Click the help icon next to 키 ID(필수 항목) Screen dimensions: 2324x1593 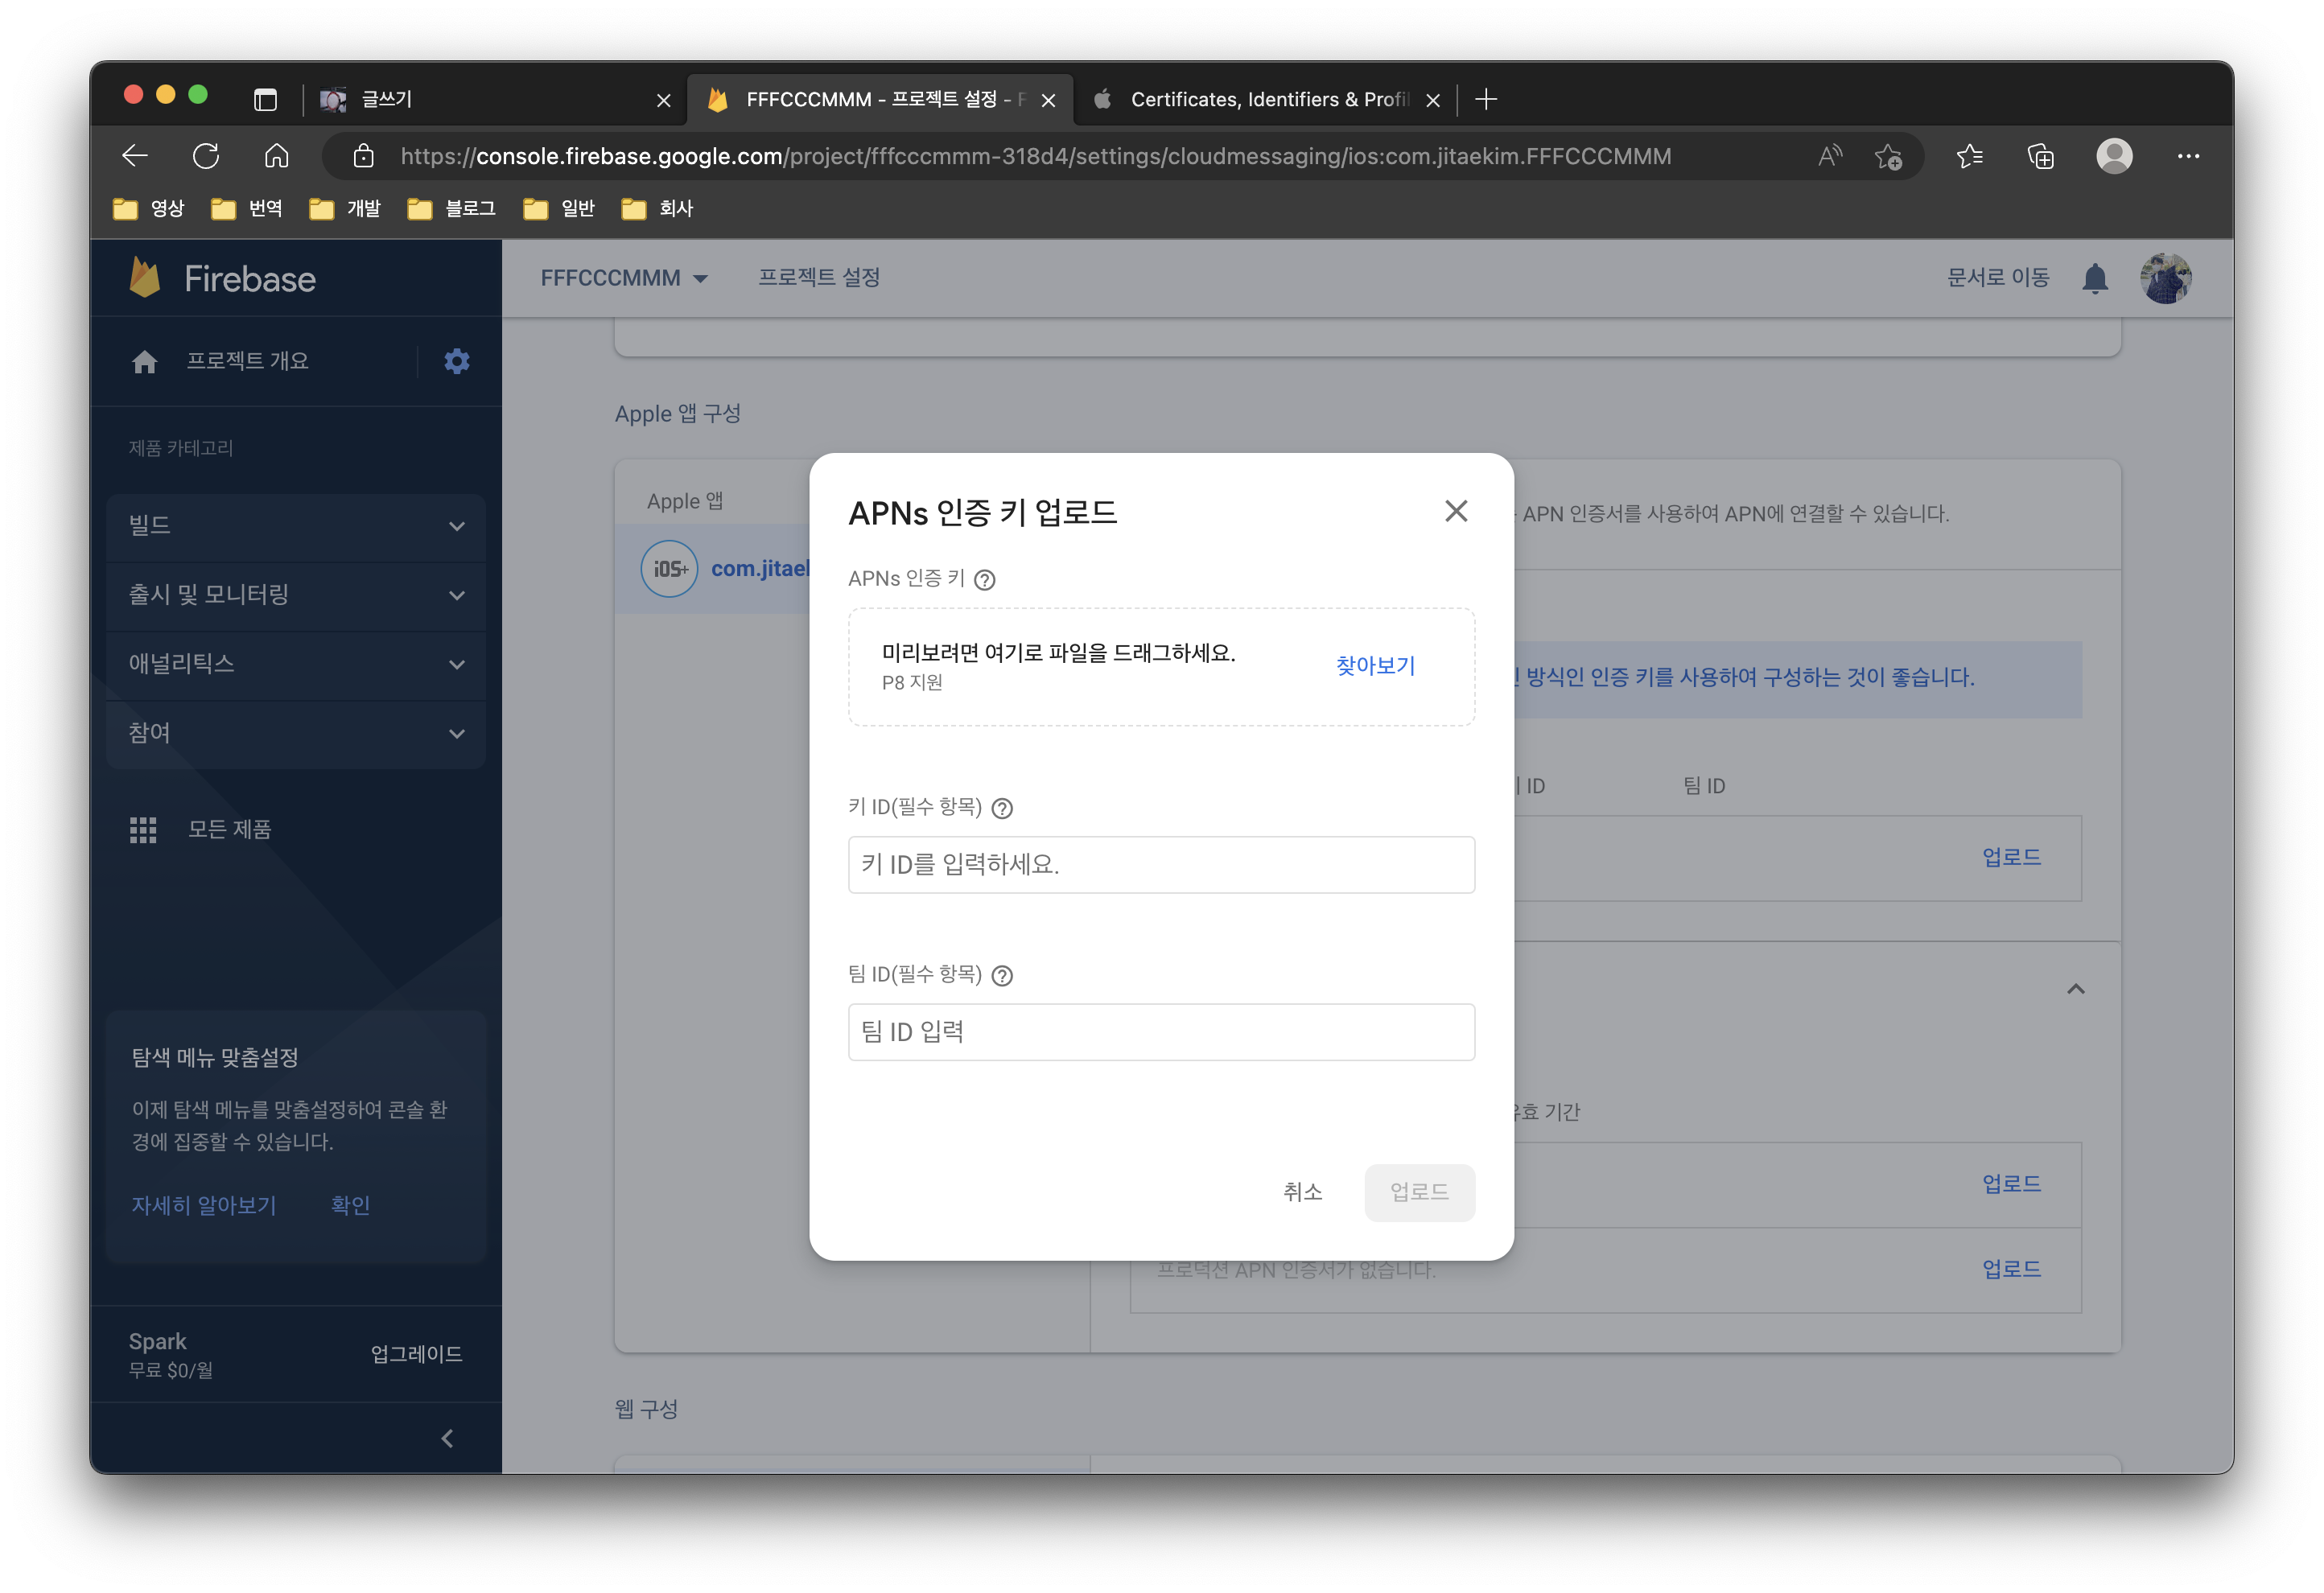(x=1002, y=808)
